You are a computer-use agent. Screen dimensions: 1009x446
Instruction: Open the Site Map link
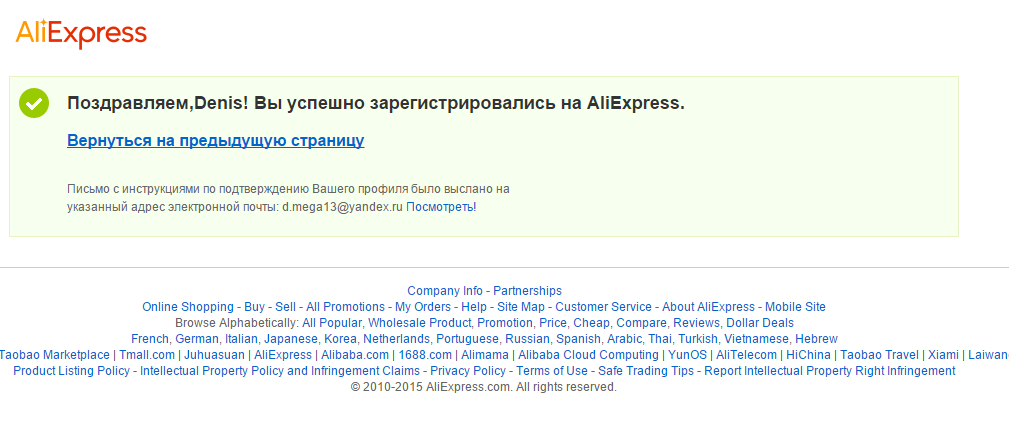[x=521, y=307]
